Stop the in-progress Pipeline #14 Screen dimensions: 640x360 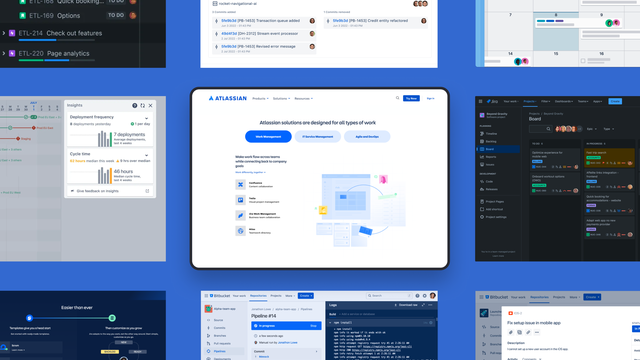313,326
